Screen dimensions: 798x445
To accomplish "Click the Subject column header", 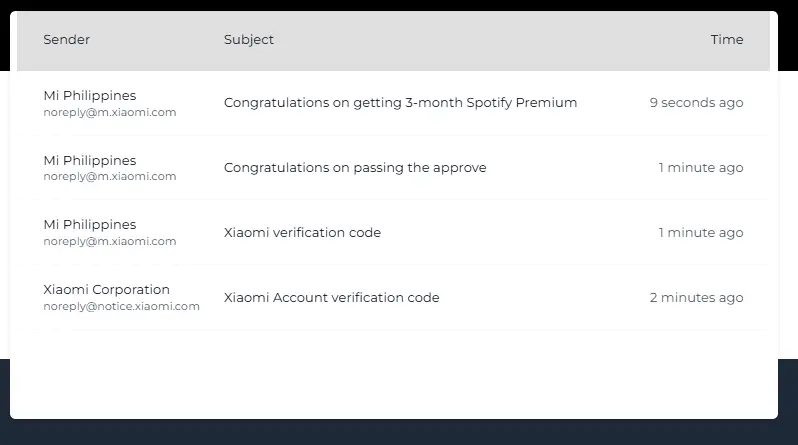I will tap(249, 40).
